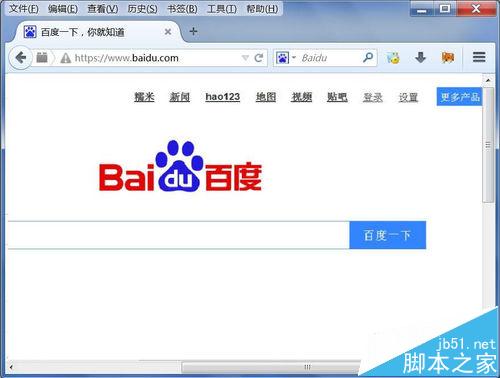Click inside the main Baidu search box
The image size is (500, 378).
pyautogui.click(x=178, y=235)
